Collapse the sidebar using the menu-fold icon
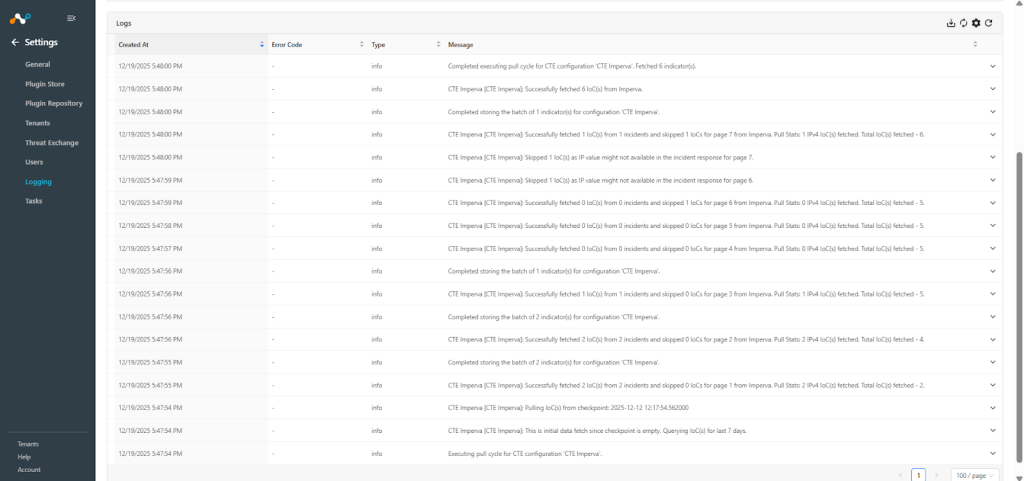The width and height of the screenshot is (1024, 481). [71, 18]
